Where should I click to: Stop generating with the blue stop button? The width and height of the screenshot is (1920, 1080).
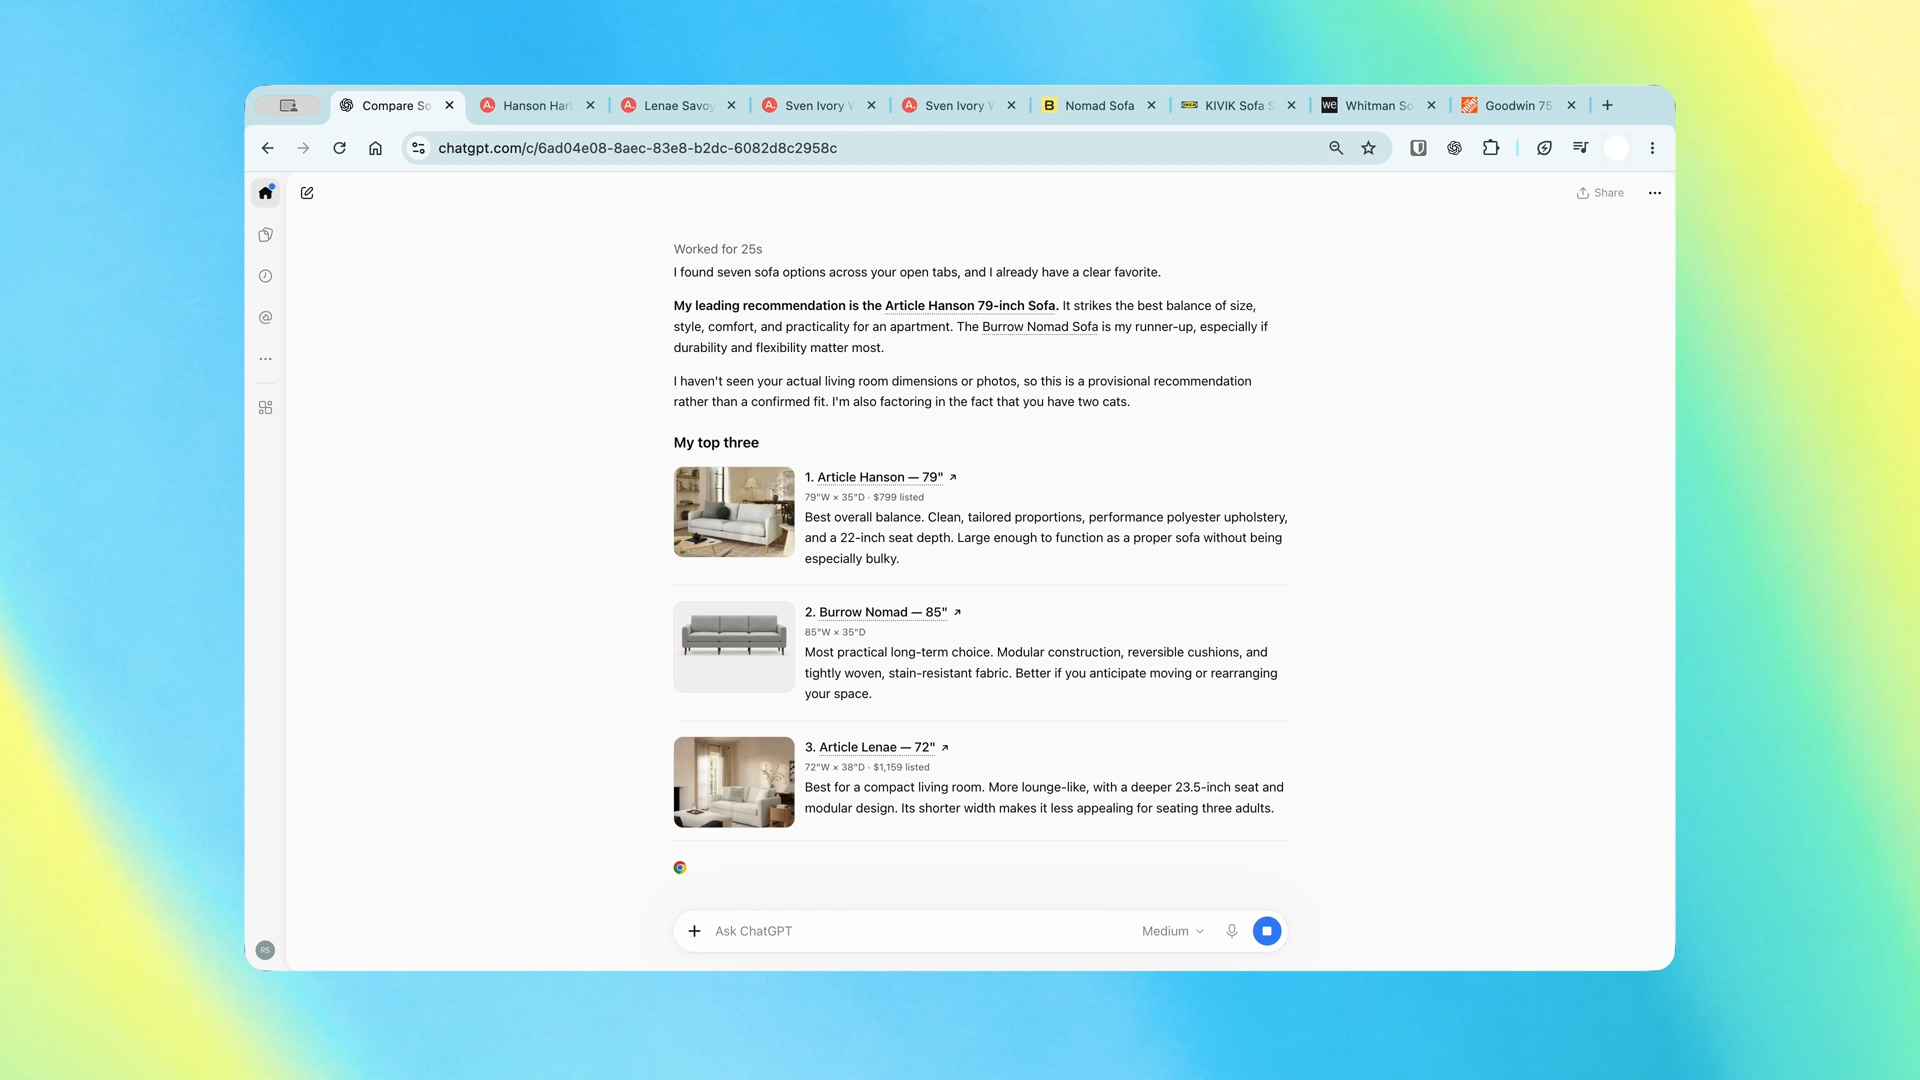pyautogui.click(x=1266, y=931)
